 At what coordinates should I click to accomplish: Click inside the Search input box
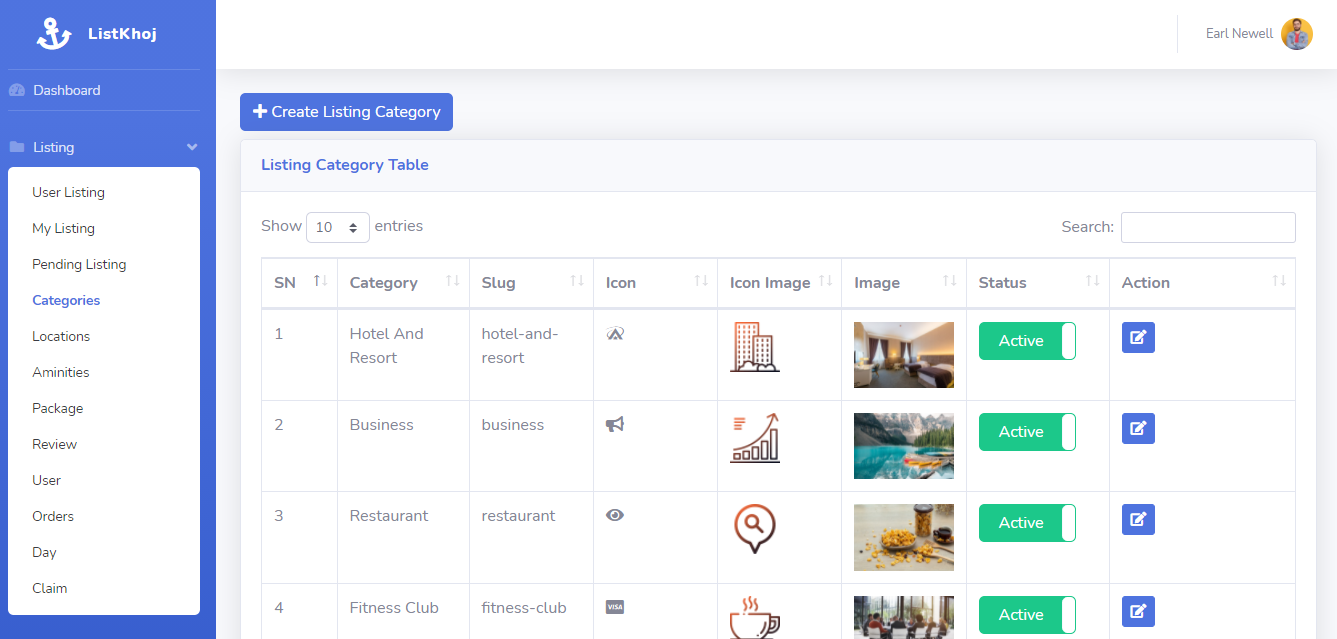(x=1207, y=227)
